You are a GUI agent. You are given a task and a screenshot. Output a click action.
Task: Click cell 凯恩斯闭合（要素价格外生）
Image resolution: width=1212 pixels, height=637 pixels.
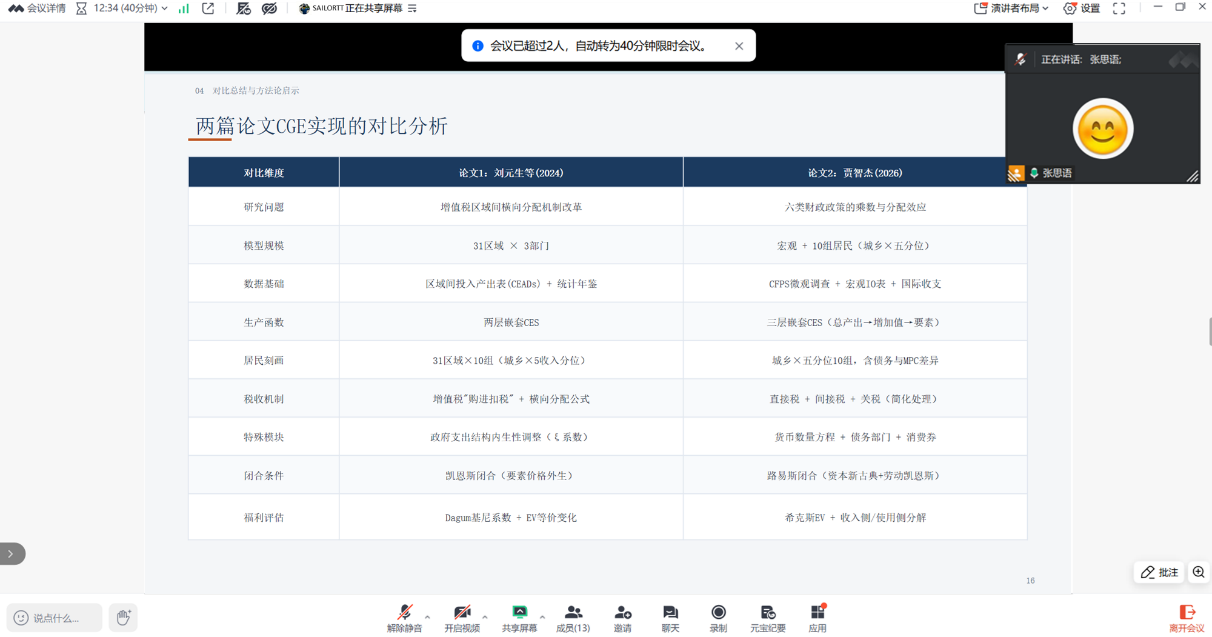pos(511,476)
